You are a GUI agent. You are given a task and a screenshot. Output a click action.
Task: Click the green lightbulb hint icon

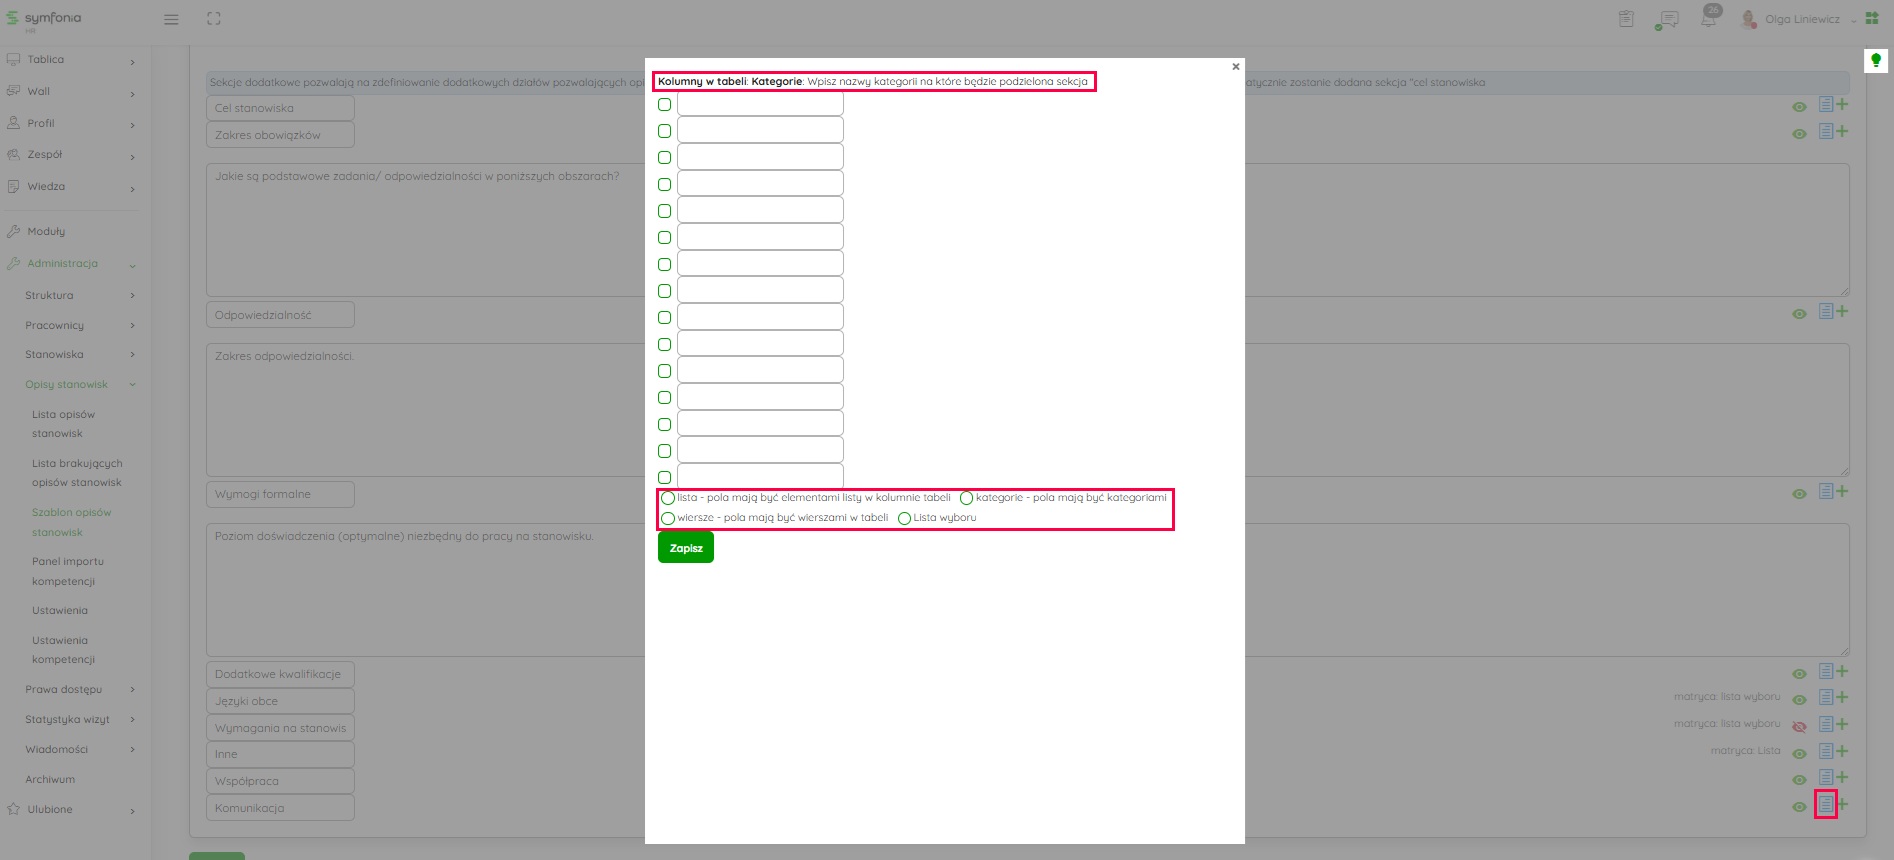coord(1875,62)
